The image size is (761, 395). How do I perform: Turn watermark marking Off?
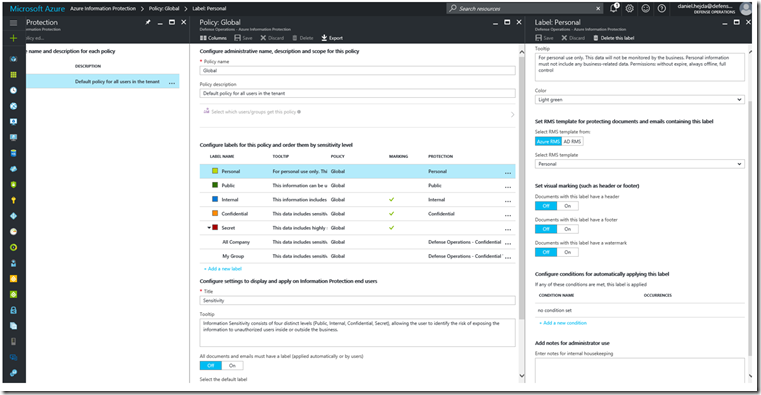(x=546, y=252)
